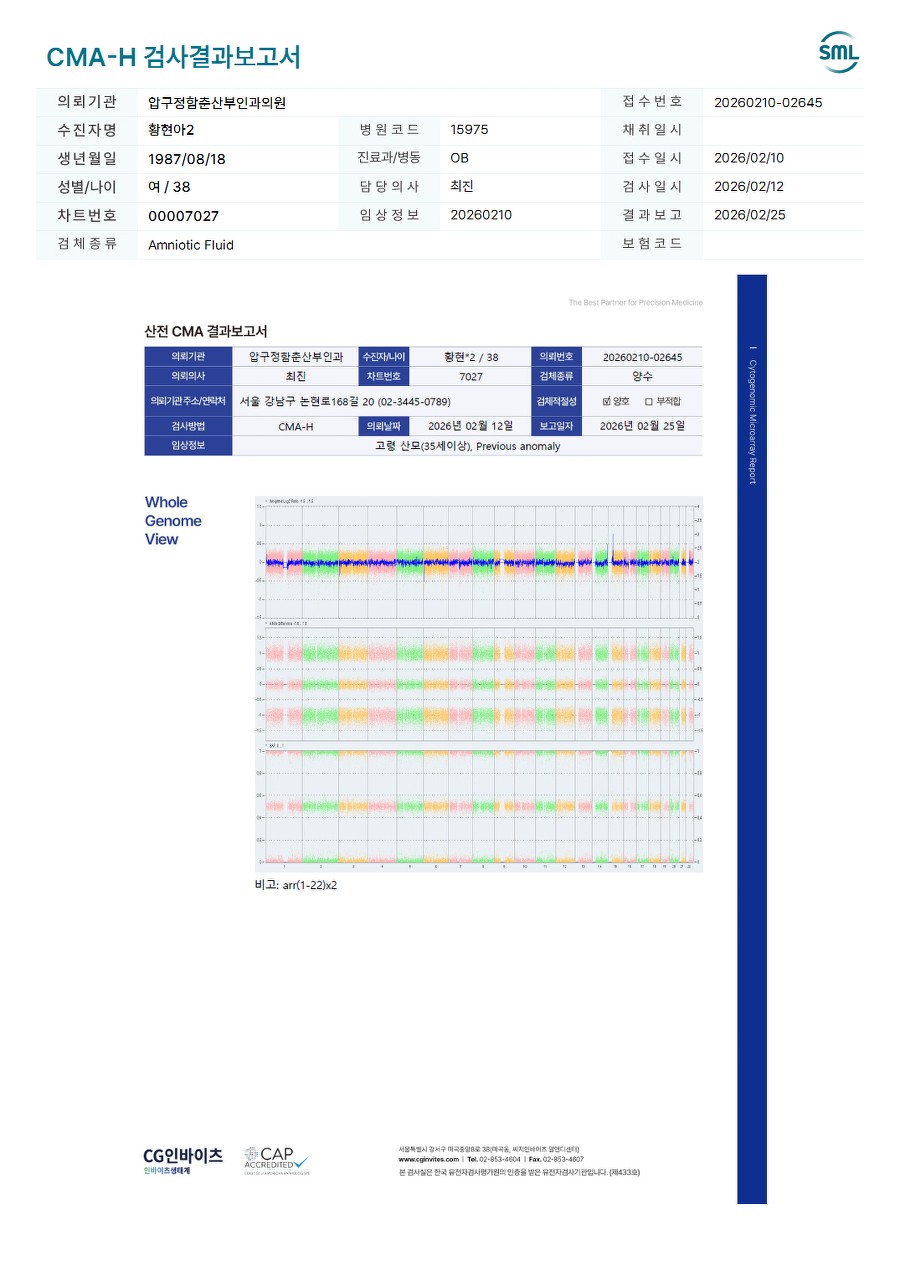Click the SML logo at top right

point(838,53)
